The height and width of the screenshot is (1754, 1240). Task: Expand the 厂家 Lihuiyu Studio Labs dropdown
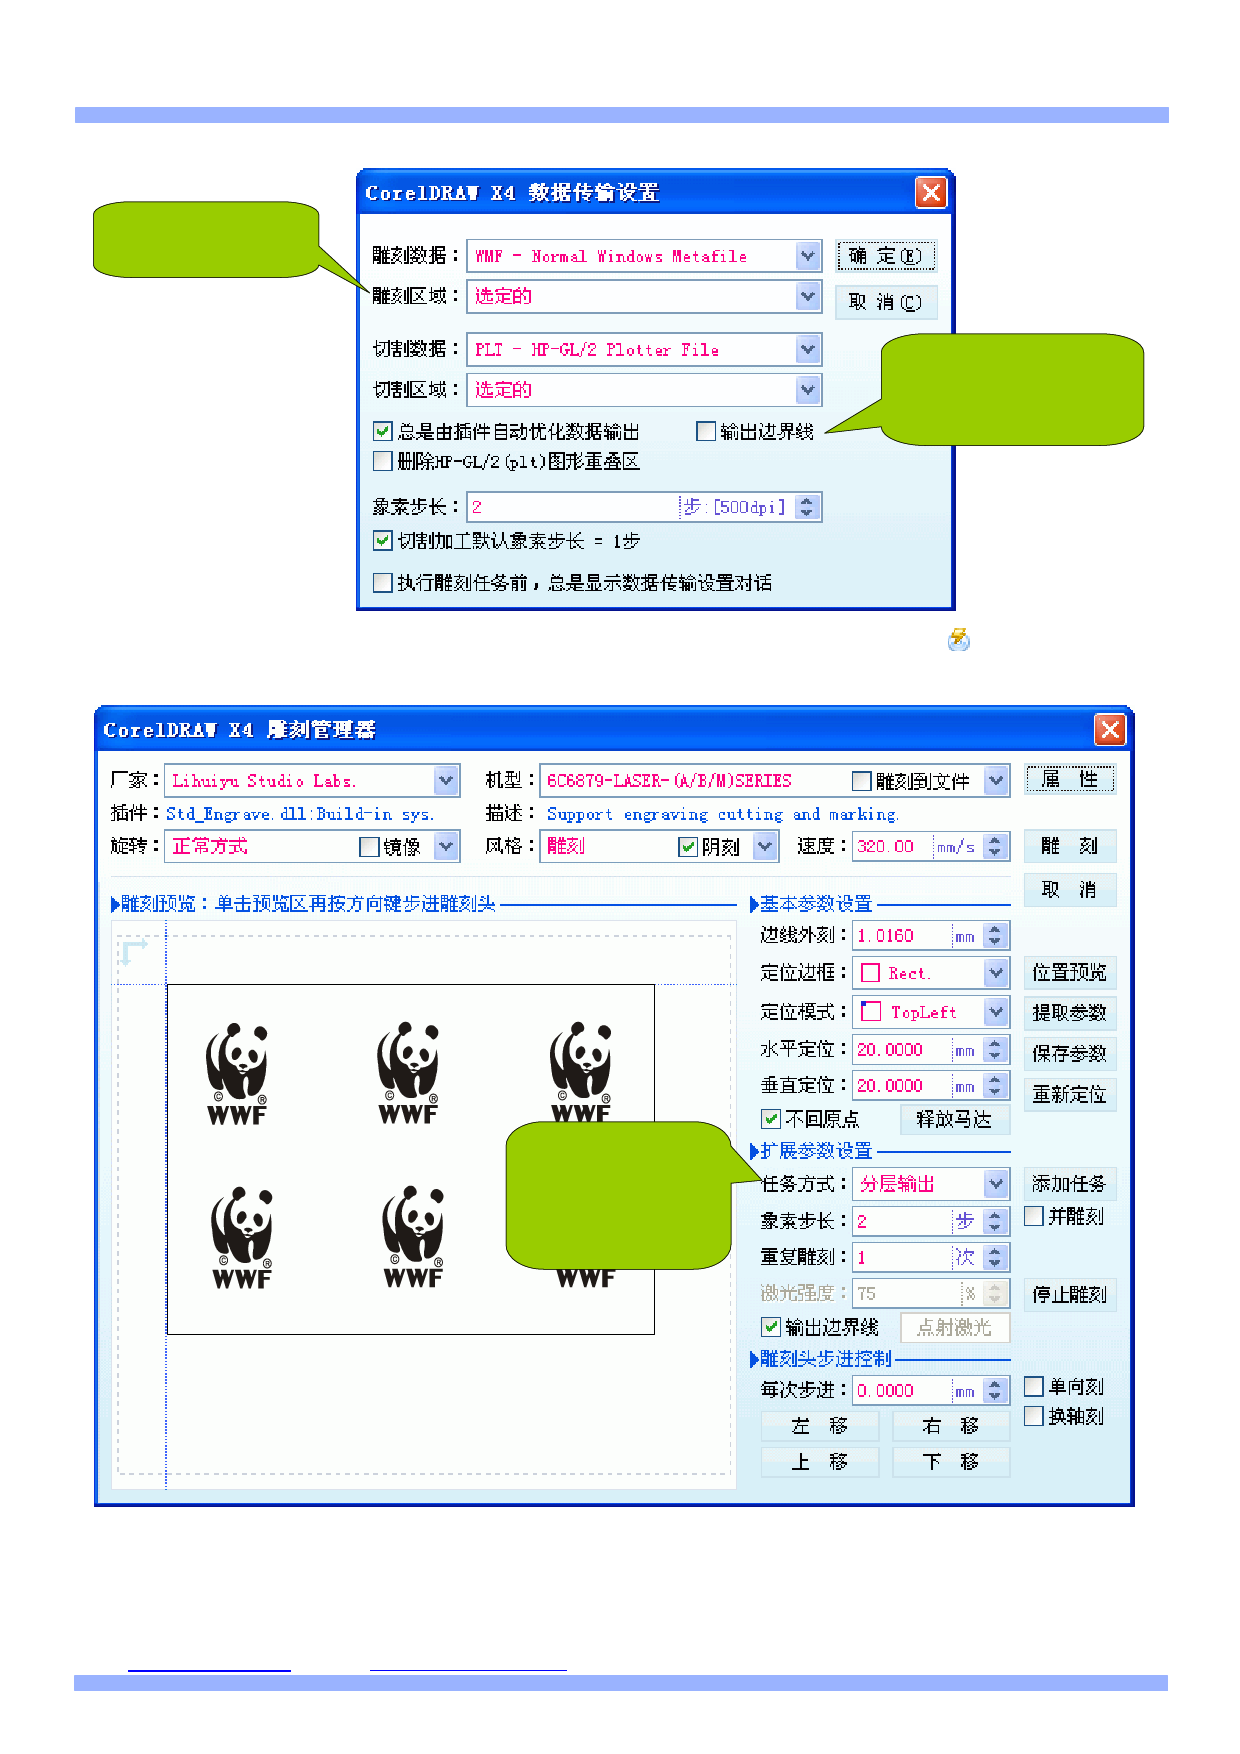point(446,781)
